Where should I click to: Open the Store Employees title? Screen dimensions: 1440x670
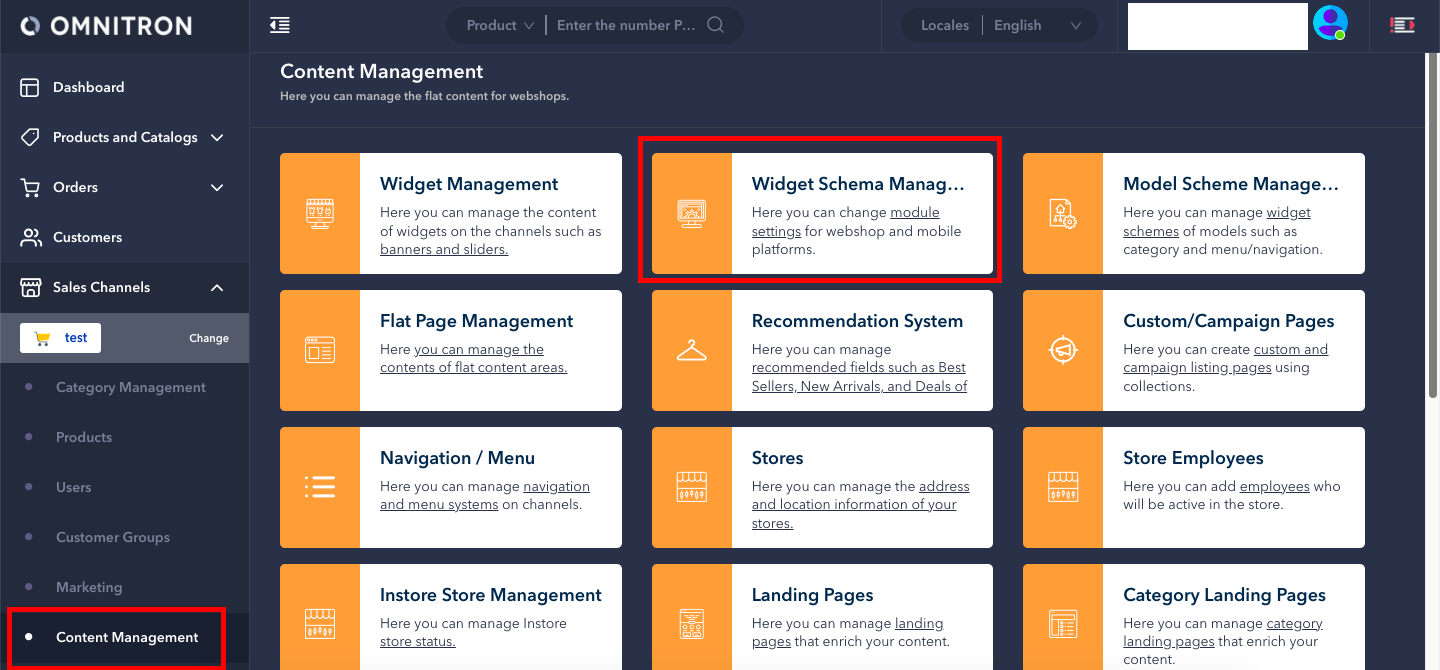[1193, 458]
